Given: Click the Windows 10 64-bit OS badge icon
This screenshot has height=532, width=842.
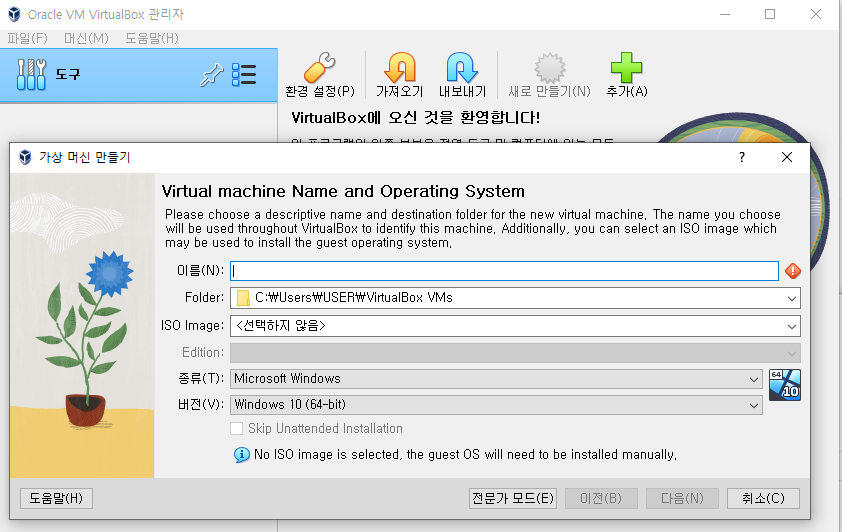Looking at the screenshot, I should 785,385.
